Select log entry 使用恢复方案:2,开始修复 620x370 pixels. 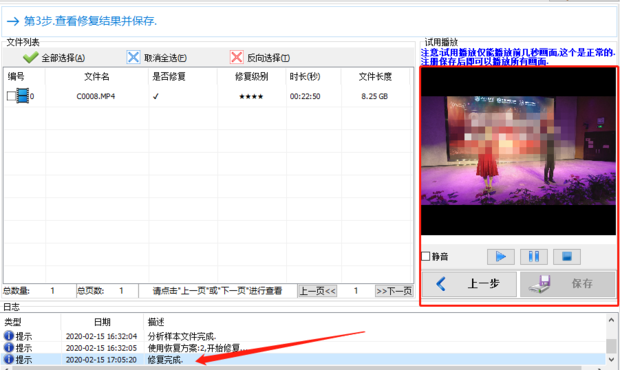tap(197, 348)
